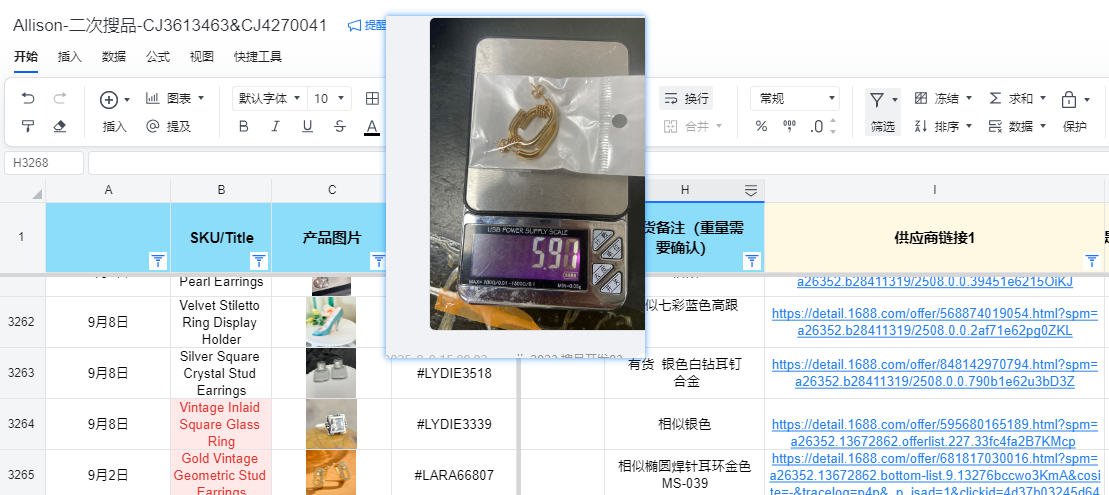The image size is (1109, 495).
Task: Toggle bold formatting
Action: pos(243,126)
